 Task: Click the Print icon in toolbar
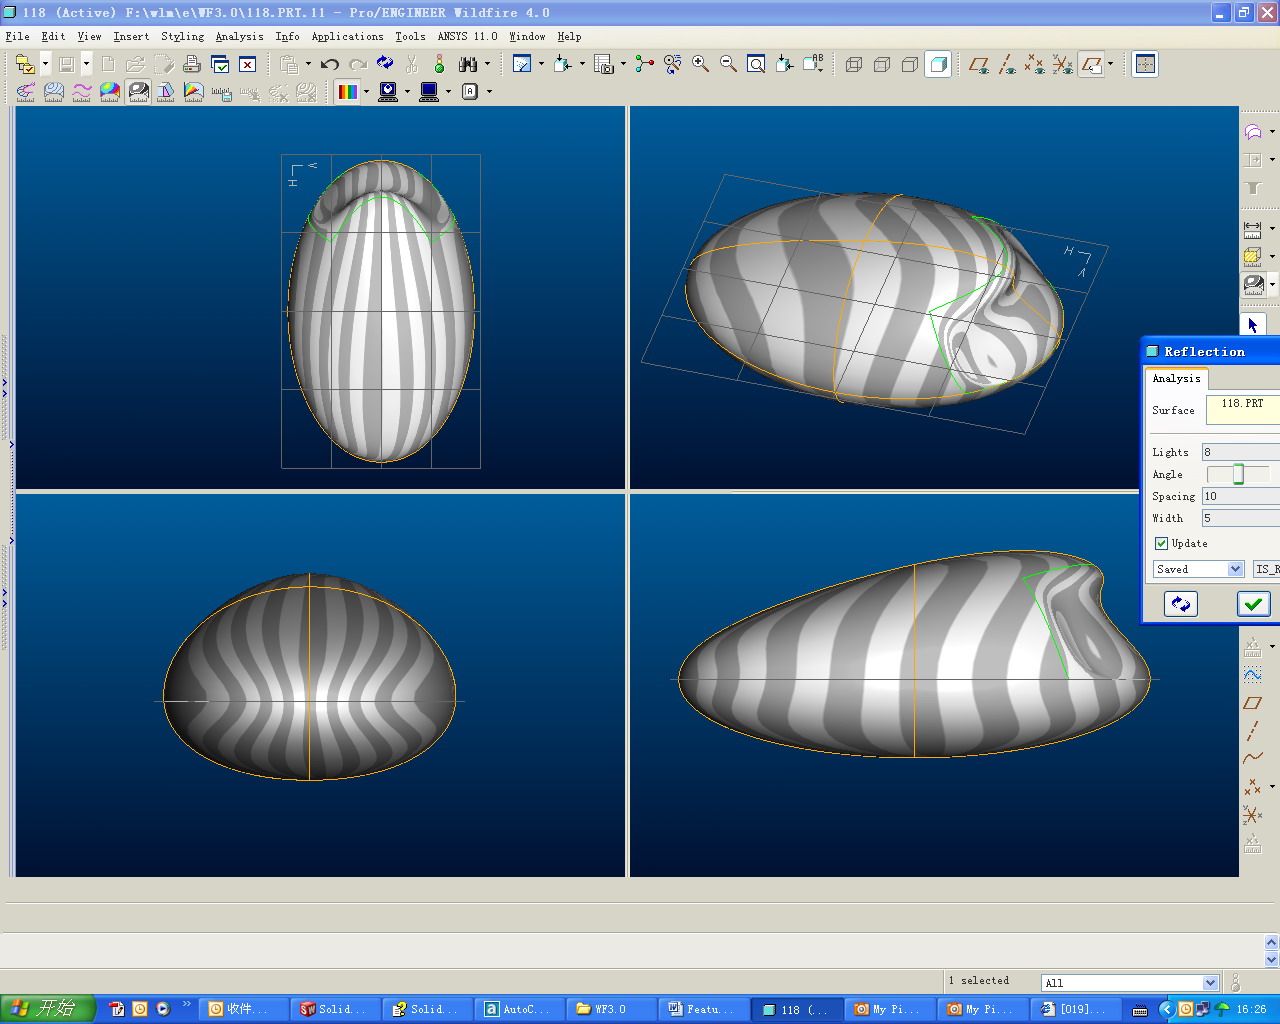pos(192,64)
